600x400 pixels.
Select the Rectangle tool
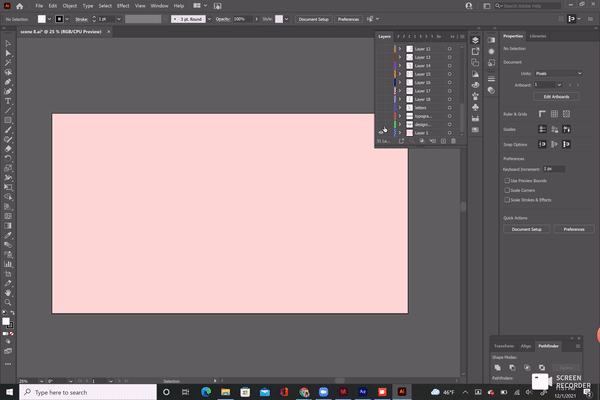(x=8, y=120)
